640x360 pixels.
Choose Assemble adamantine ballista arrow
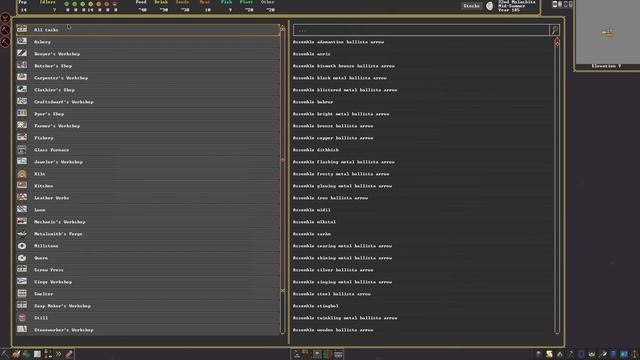point(338,42)
